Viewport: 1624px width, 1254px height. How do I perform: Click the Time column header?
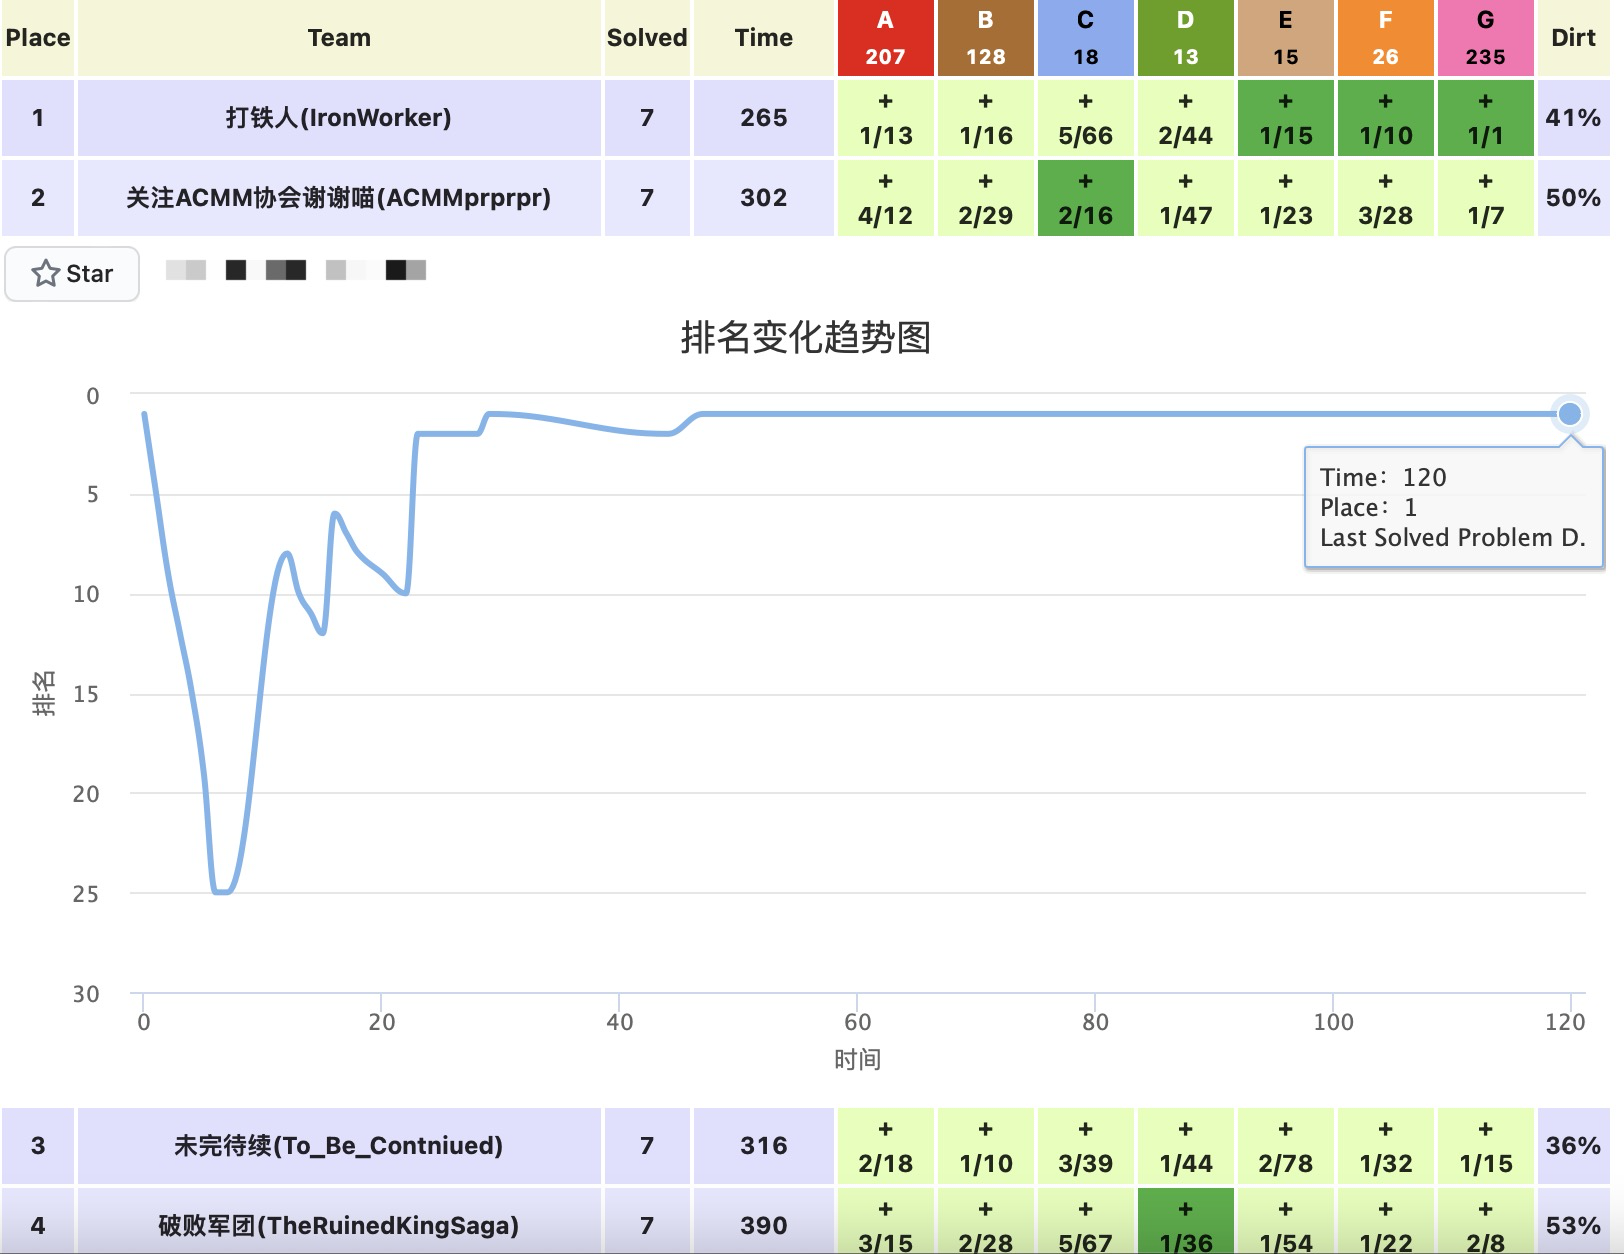point(764,38)
